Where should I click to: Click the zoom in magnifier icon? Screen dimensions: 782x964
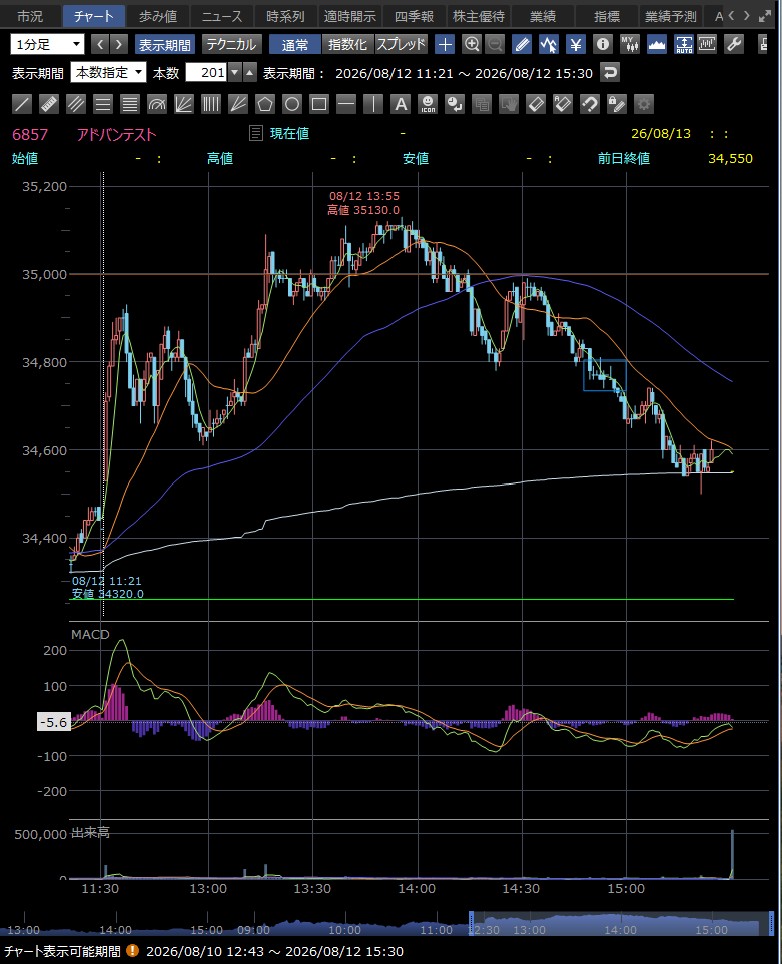click(472, 44)
